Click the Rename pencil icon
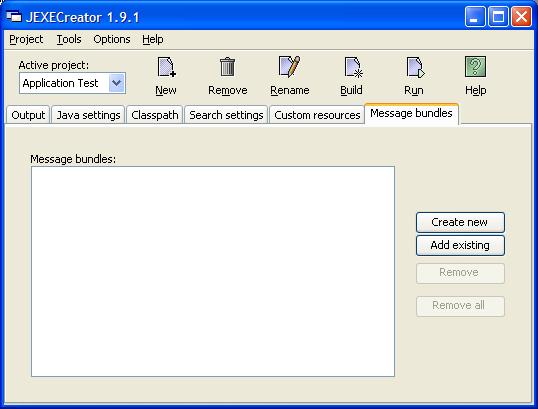Image resolution: width=538 pixels, height=409 pixels. pos(289,67)
